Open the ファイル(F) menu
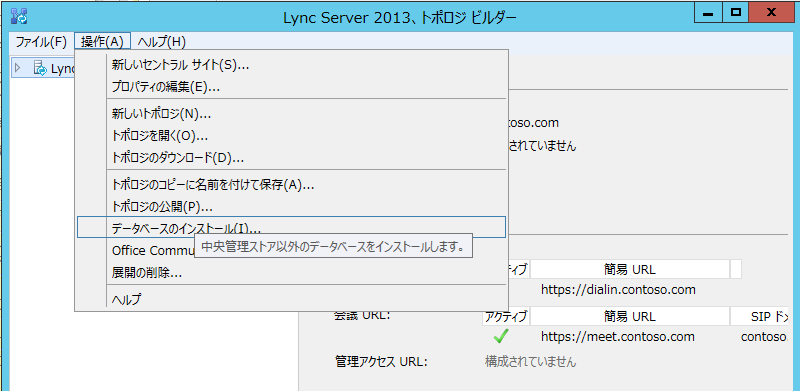Screen dimensions: 800x391 click(x=41, y=41)
